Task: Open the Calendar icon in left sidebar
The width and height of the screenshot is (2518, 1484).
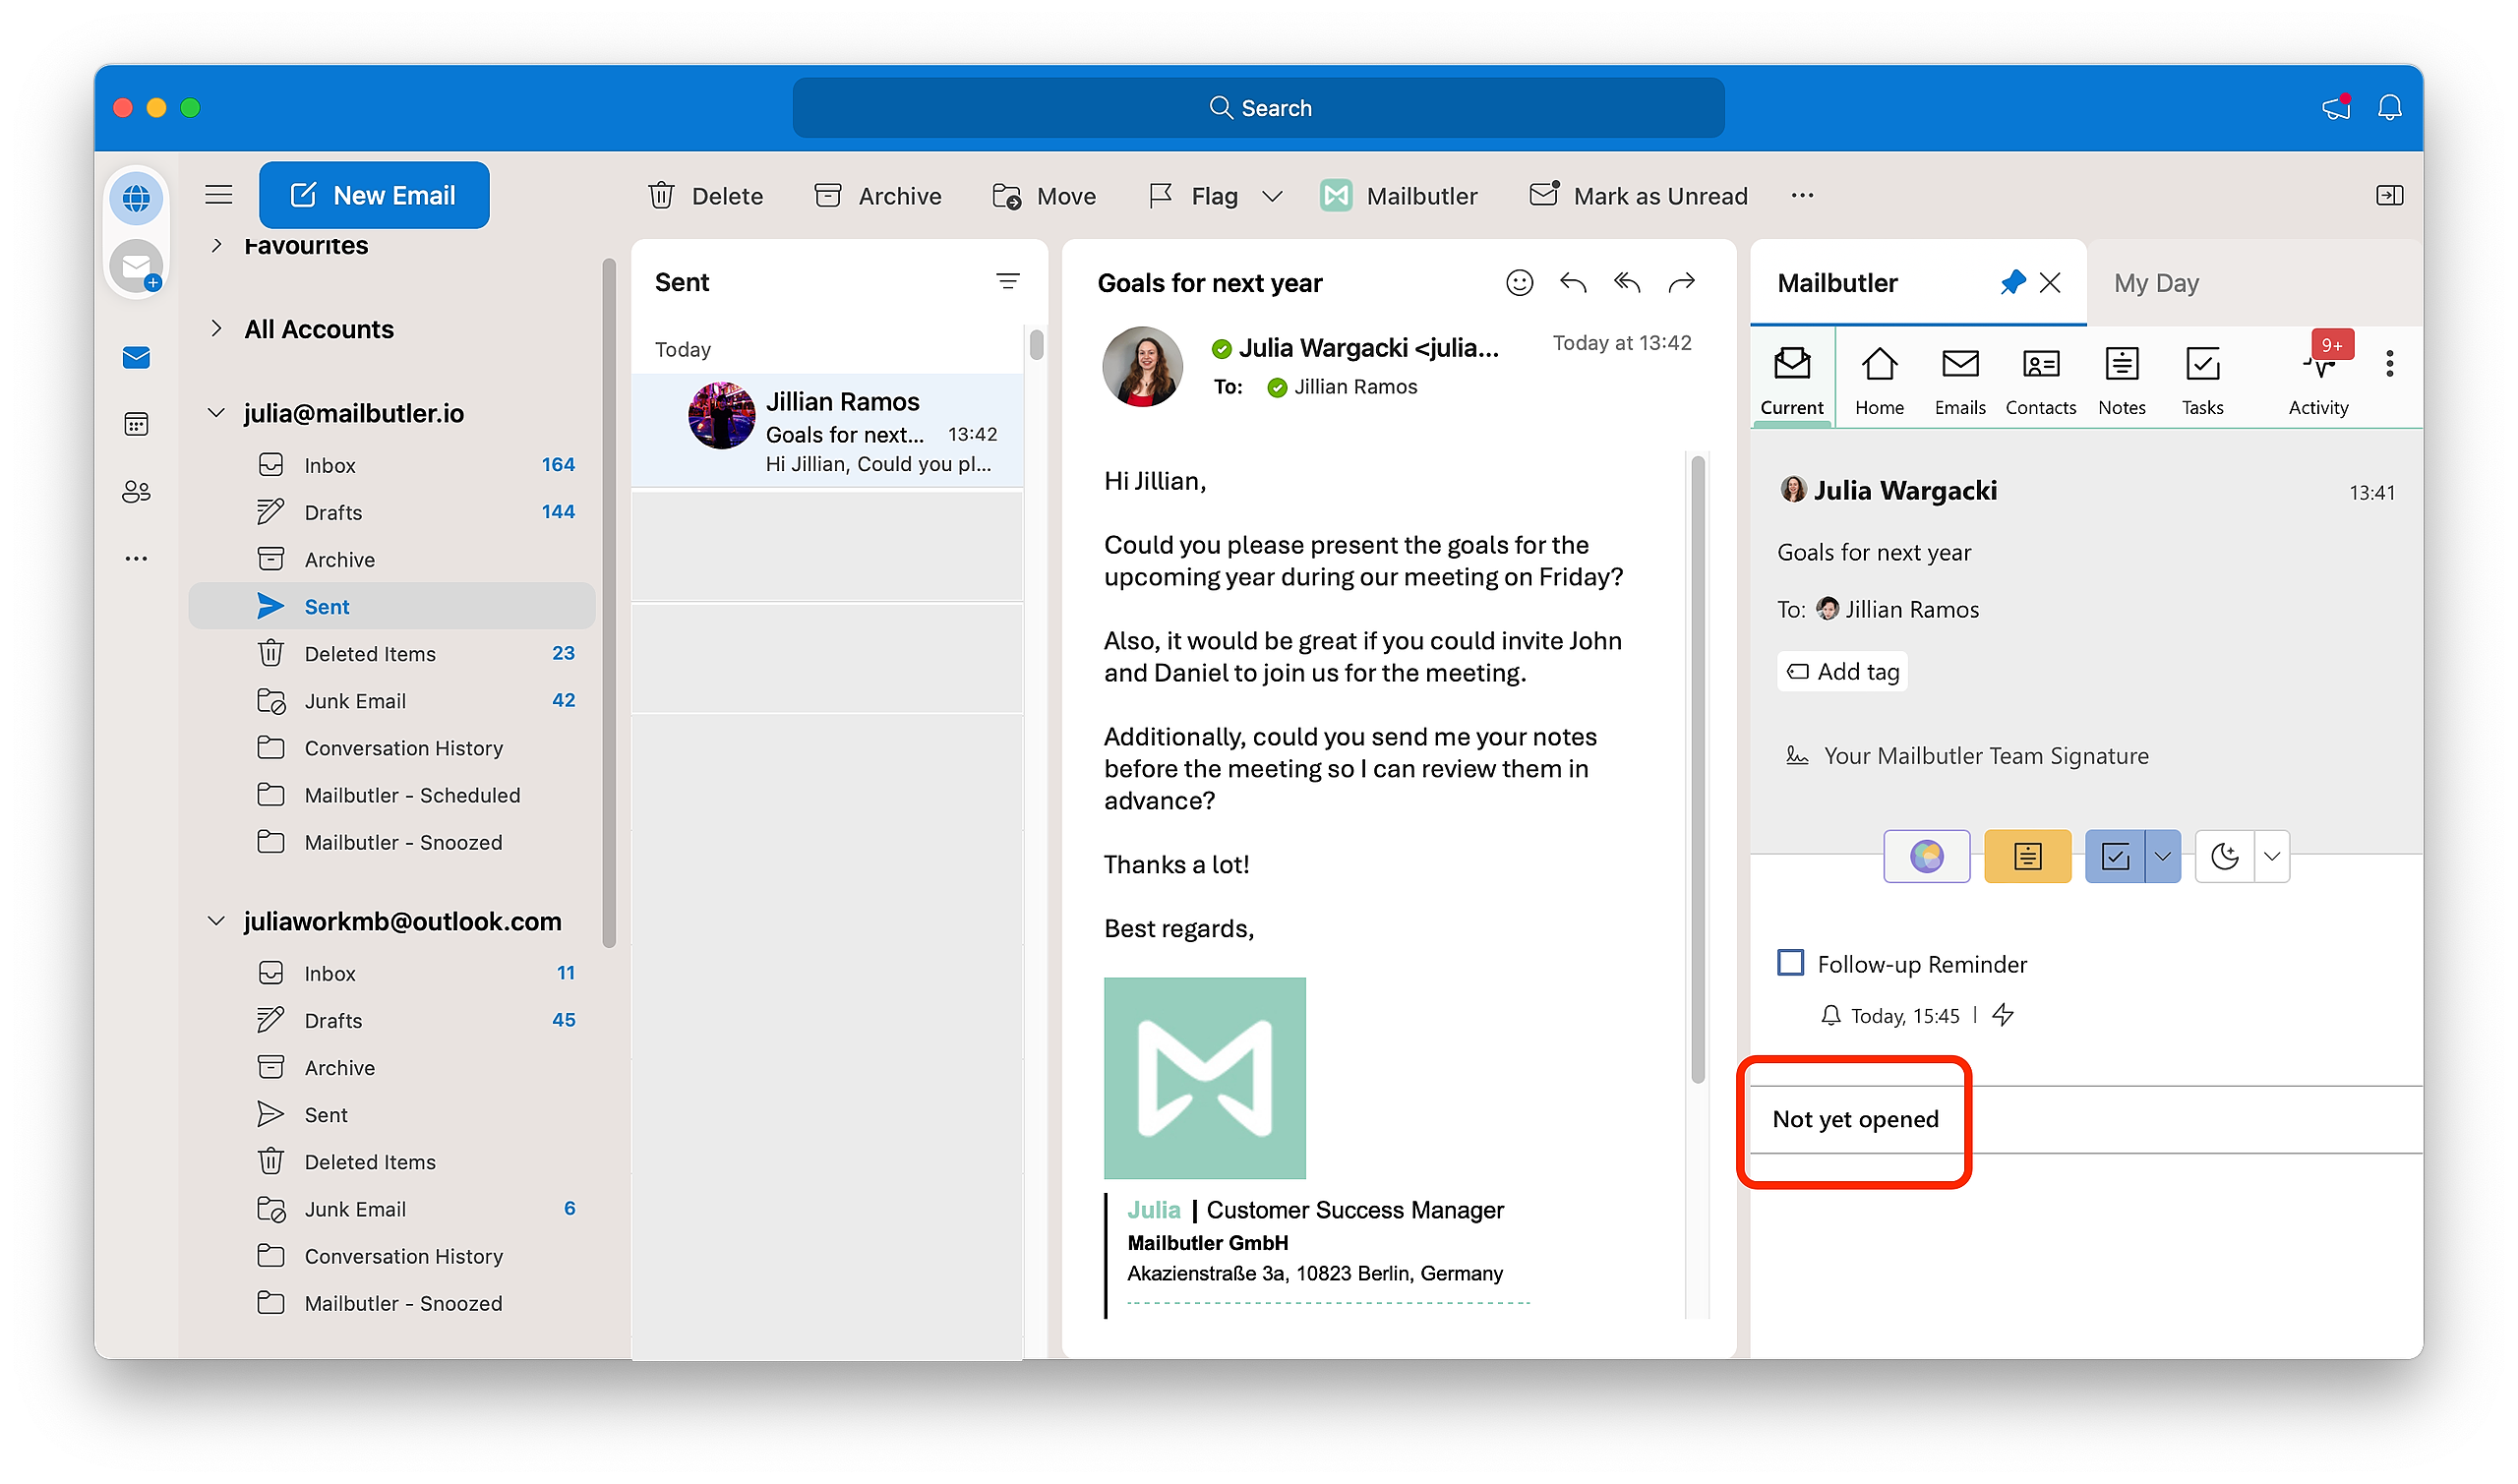Action: 136,425
